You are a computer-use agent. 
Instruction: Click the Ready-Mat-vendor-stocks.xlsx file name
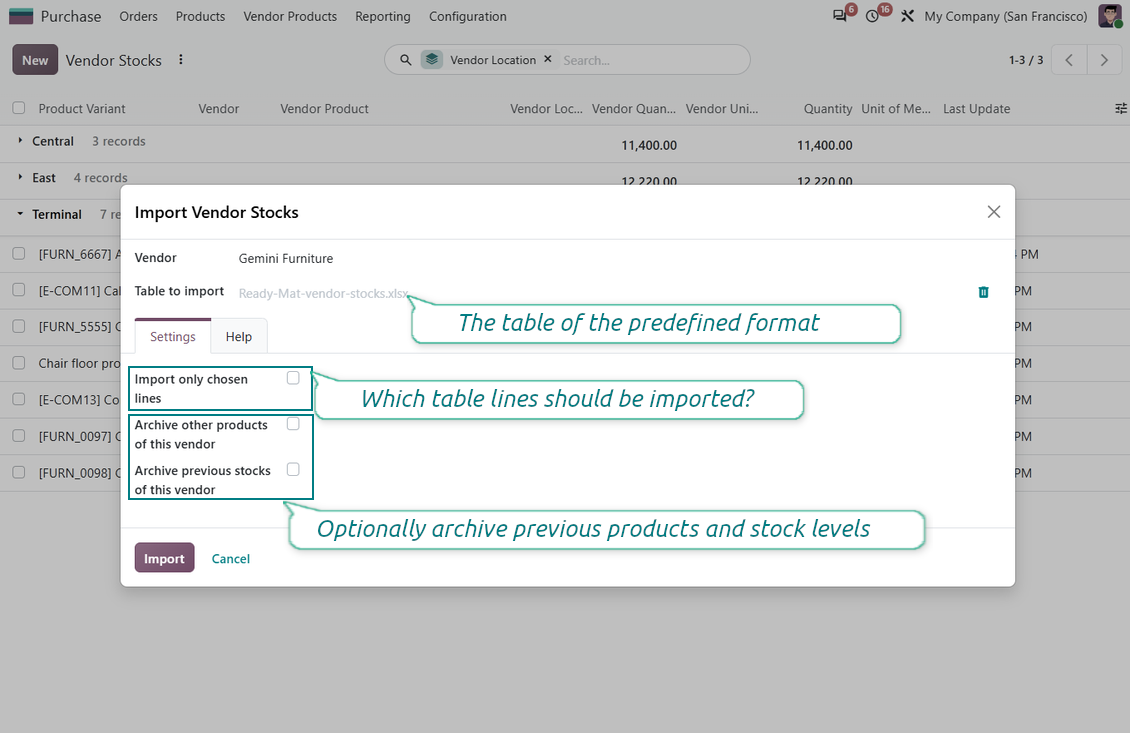click(x=323, y=293)
